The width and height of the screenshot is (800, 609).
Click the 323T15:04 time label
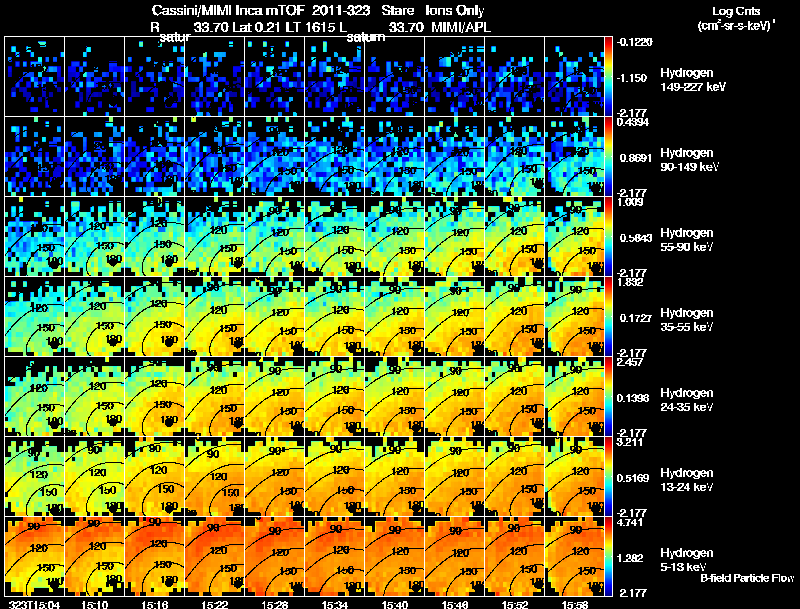click(34, 604)
